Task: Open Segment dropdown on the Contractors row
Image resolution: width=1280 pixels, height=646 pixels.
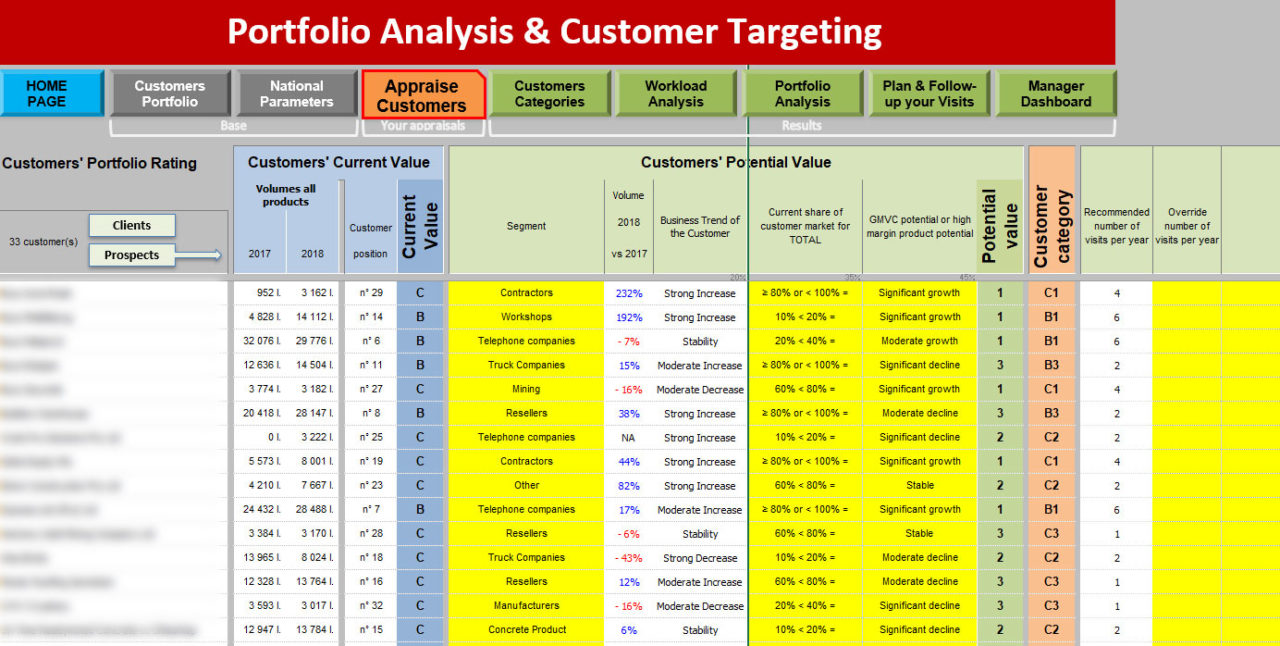Action: (x=525, y=293)
